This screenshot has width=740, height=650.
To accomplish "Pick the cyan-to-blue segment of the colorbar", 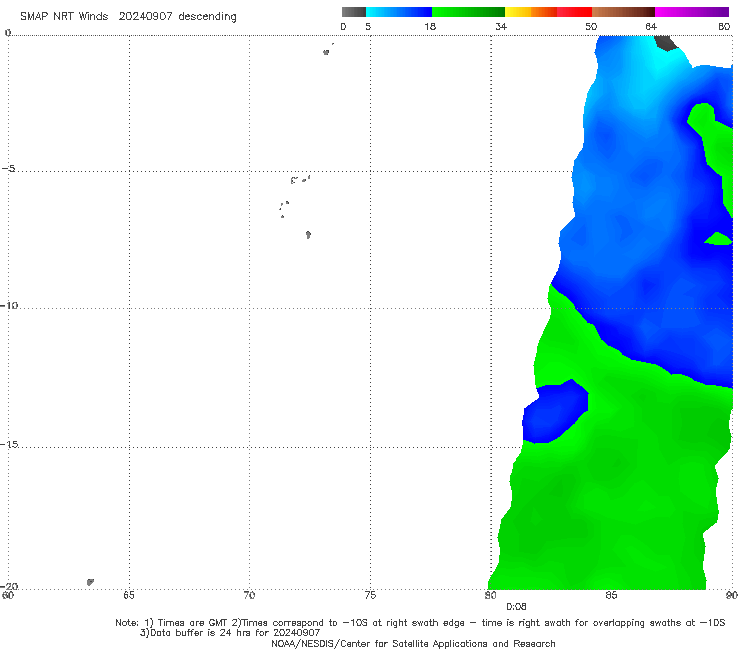I will click(399, 12).
